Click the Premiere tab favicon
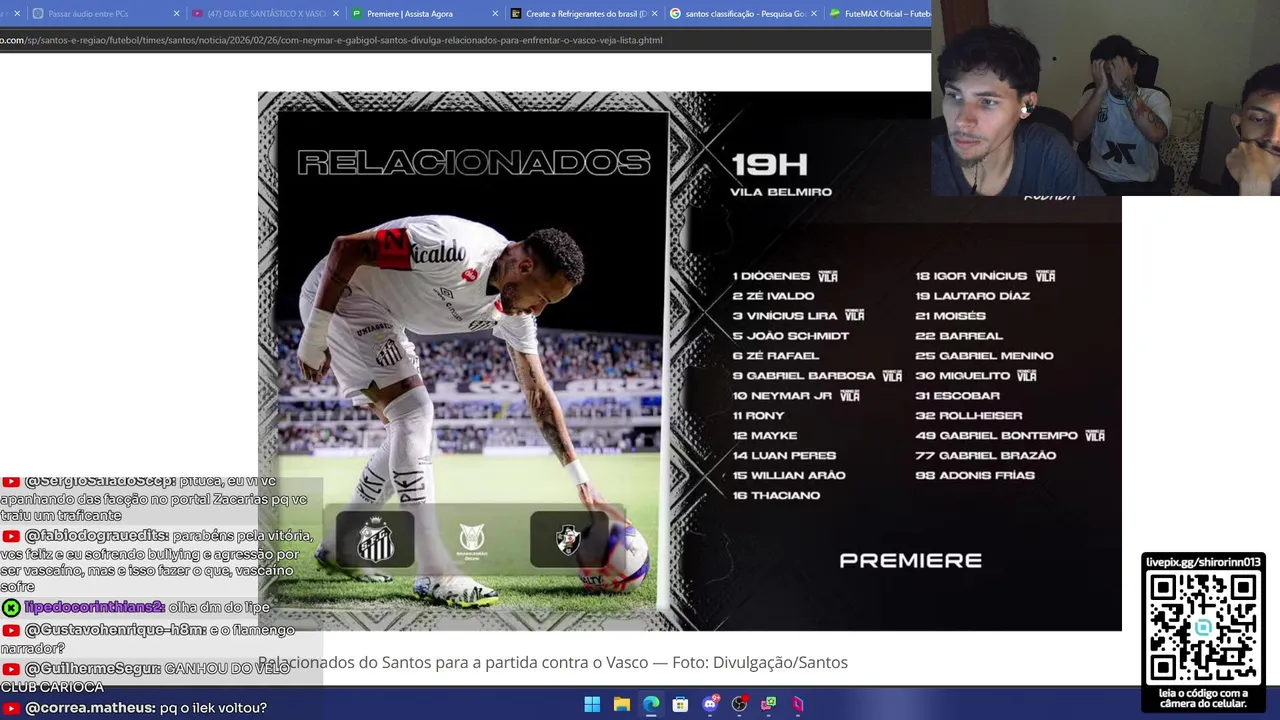 pyautogui.click(x=357, y=14)
